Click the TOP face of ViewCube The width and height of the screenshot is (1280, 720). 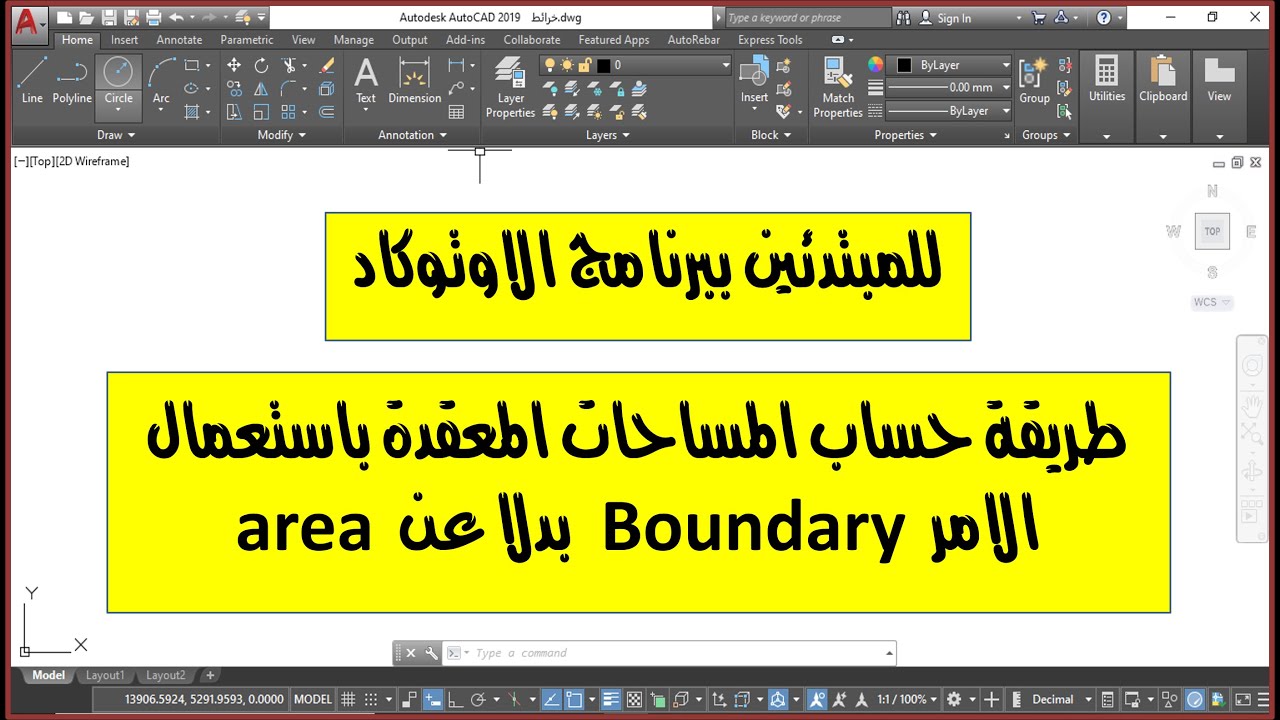[x=1212, y=231]
